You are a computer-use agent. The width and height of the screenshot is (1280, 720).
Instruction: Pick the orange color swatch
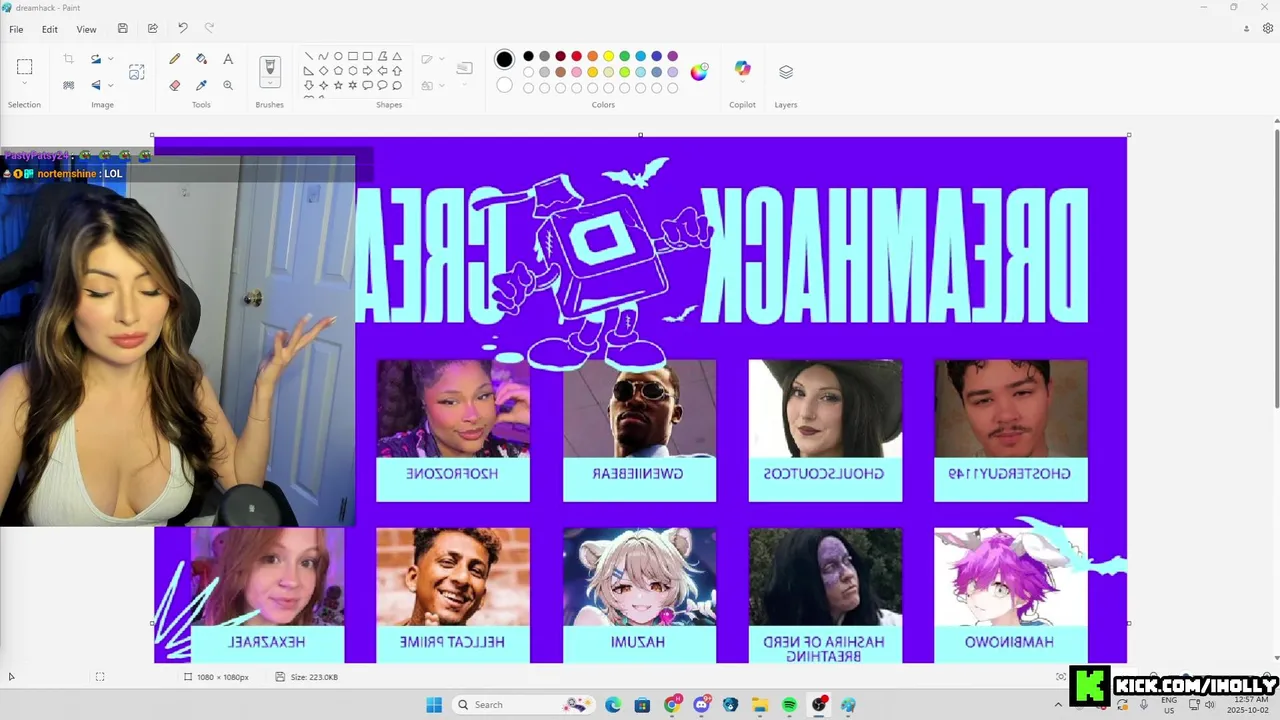click(593, 56)
